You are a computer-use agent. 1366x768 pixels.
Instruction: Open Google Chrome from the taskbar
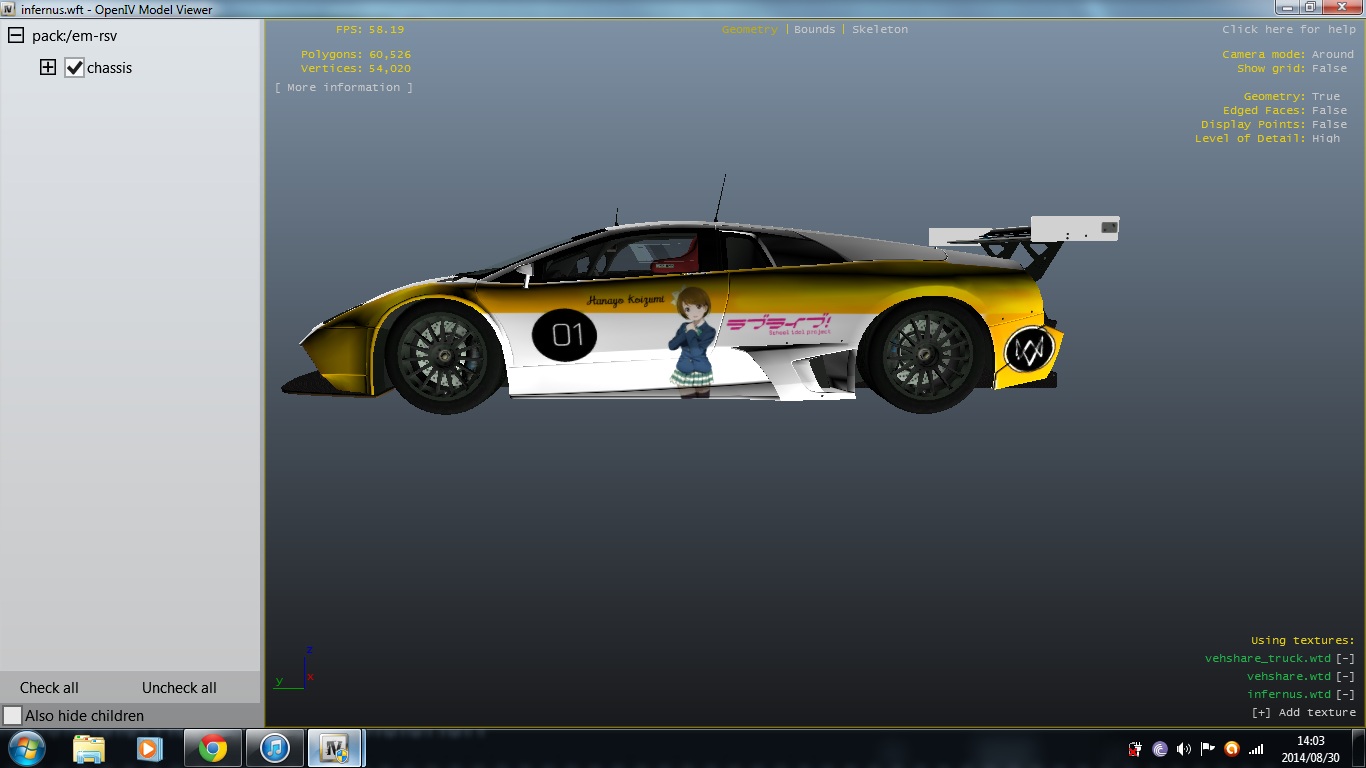212,748
